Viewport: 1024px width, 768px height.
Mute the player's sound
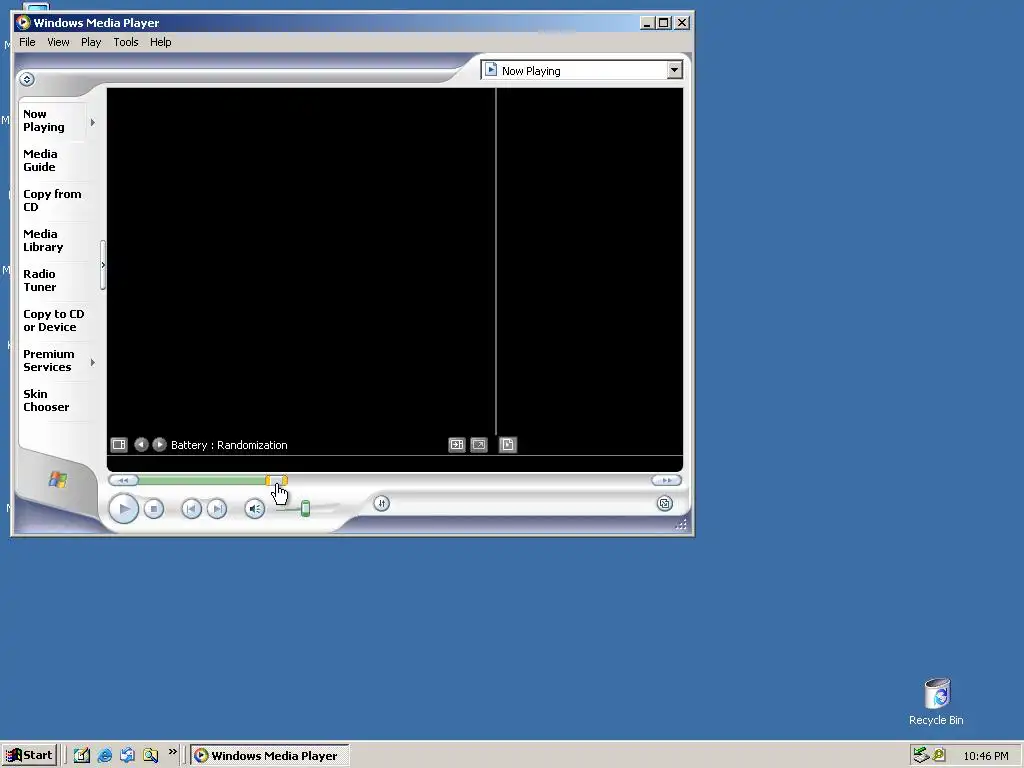(255, 509)
